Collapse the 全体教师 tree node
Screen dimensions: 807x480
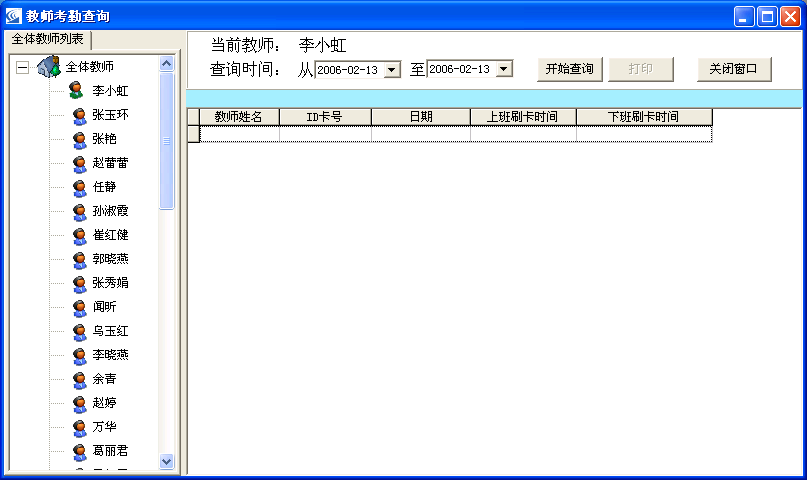(x=22, y=67)
